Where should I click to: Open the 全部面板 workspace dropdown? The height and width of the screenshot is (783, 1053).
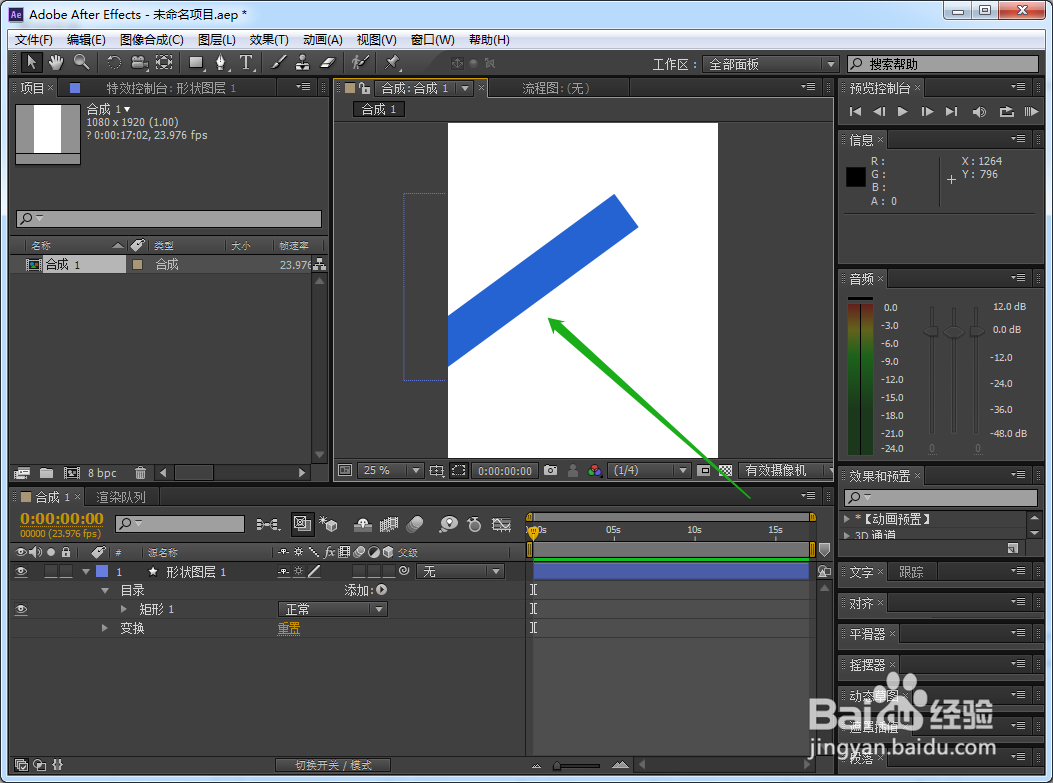click(770, 64)
